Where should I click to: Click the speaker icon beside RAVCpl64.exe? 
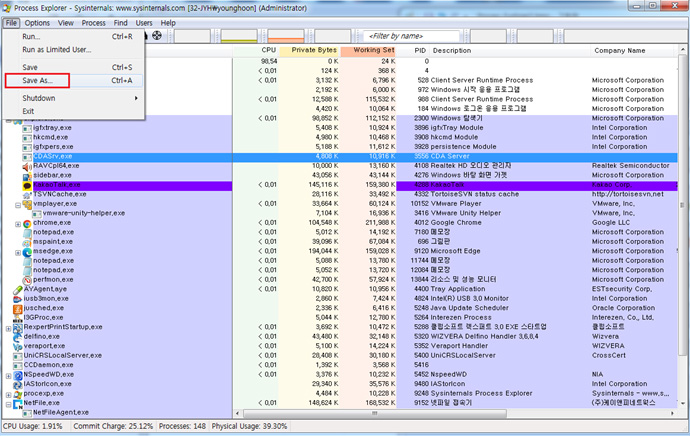tap(27, 166)
